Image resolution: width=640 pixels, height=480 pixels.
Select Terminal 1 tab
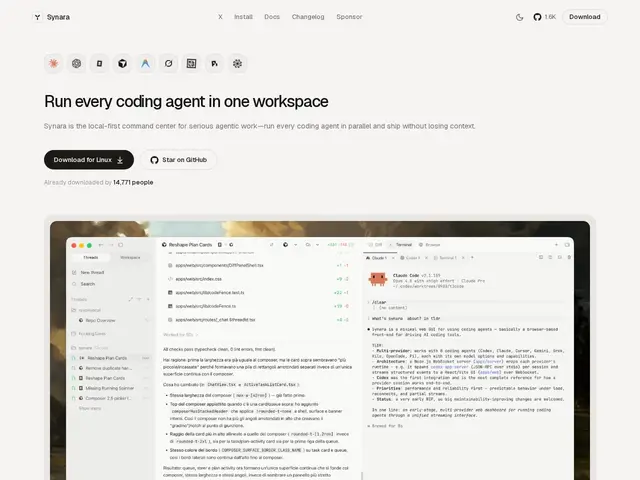click(445, 258)
